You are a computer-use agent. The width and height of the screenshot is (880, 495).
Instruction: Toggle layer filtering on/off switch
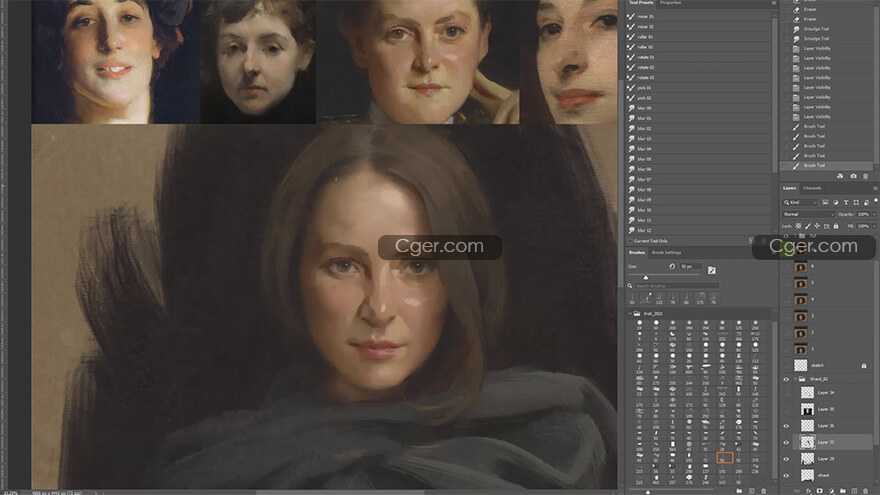point(876,200)
